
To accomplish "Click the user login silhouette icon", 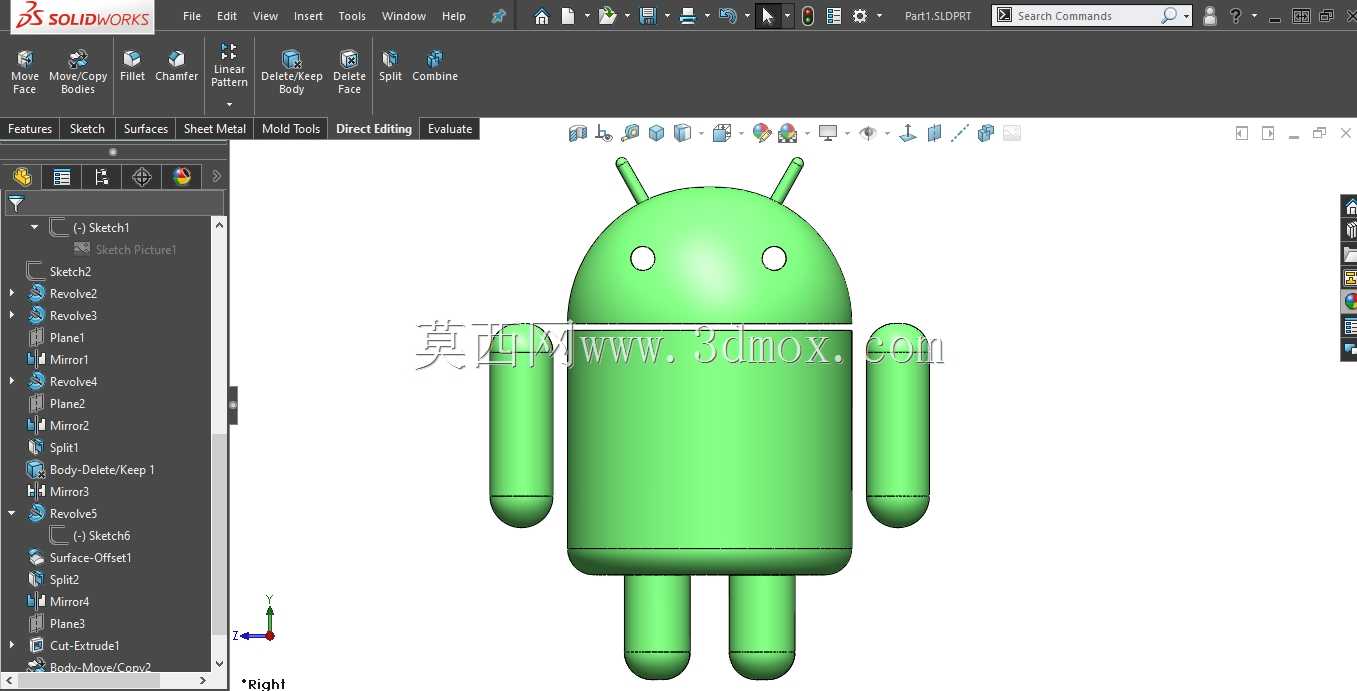I will (1210, 16).
